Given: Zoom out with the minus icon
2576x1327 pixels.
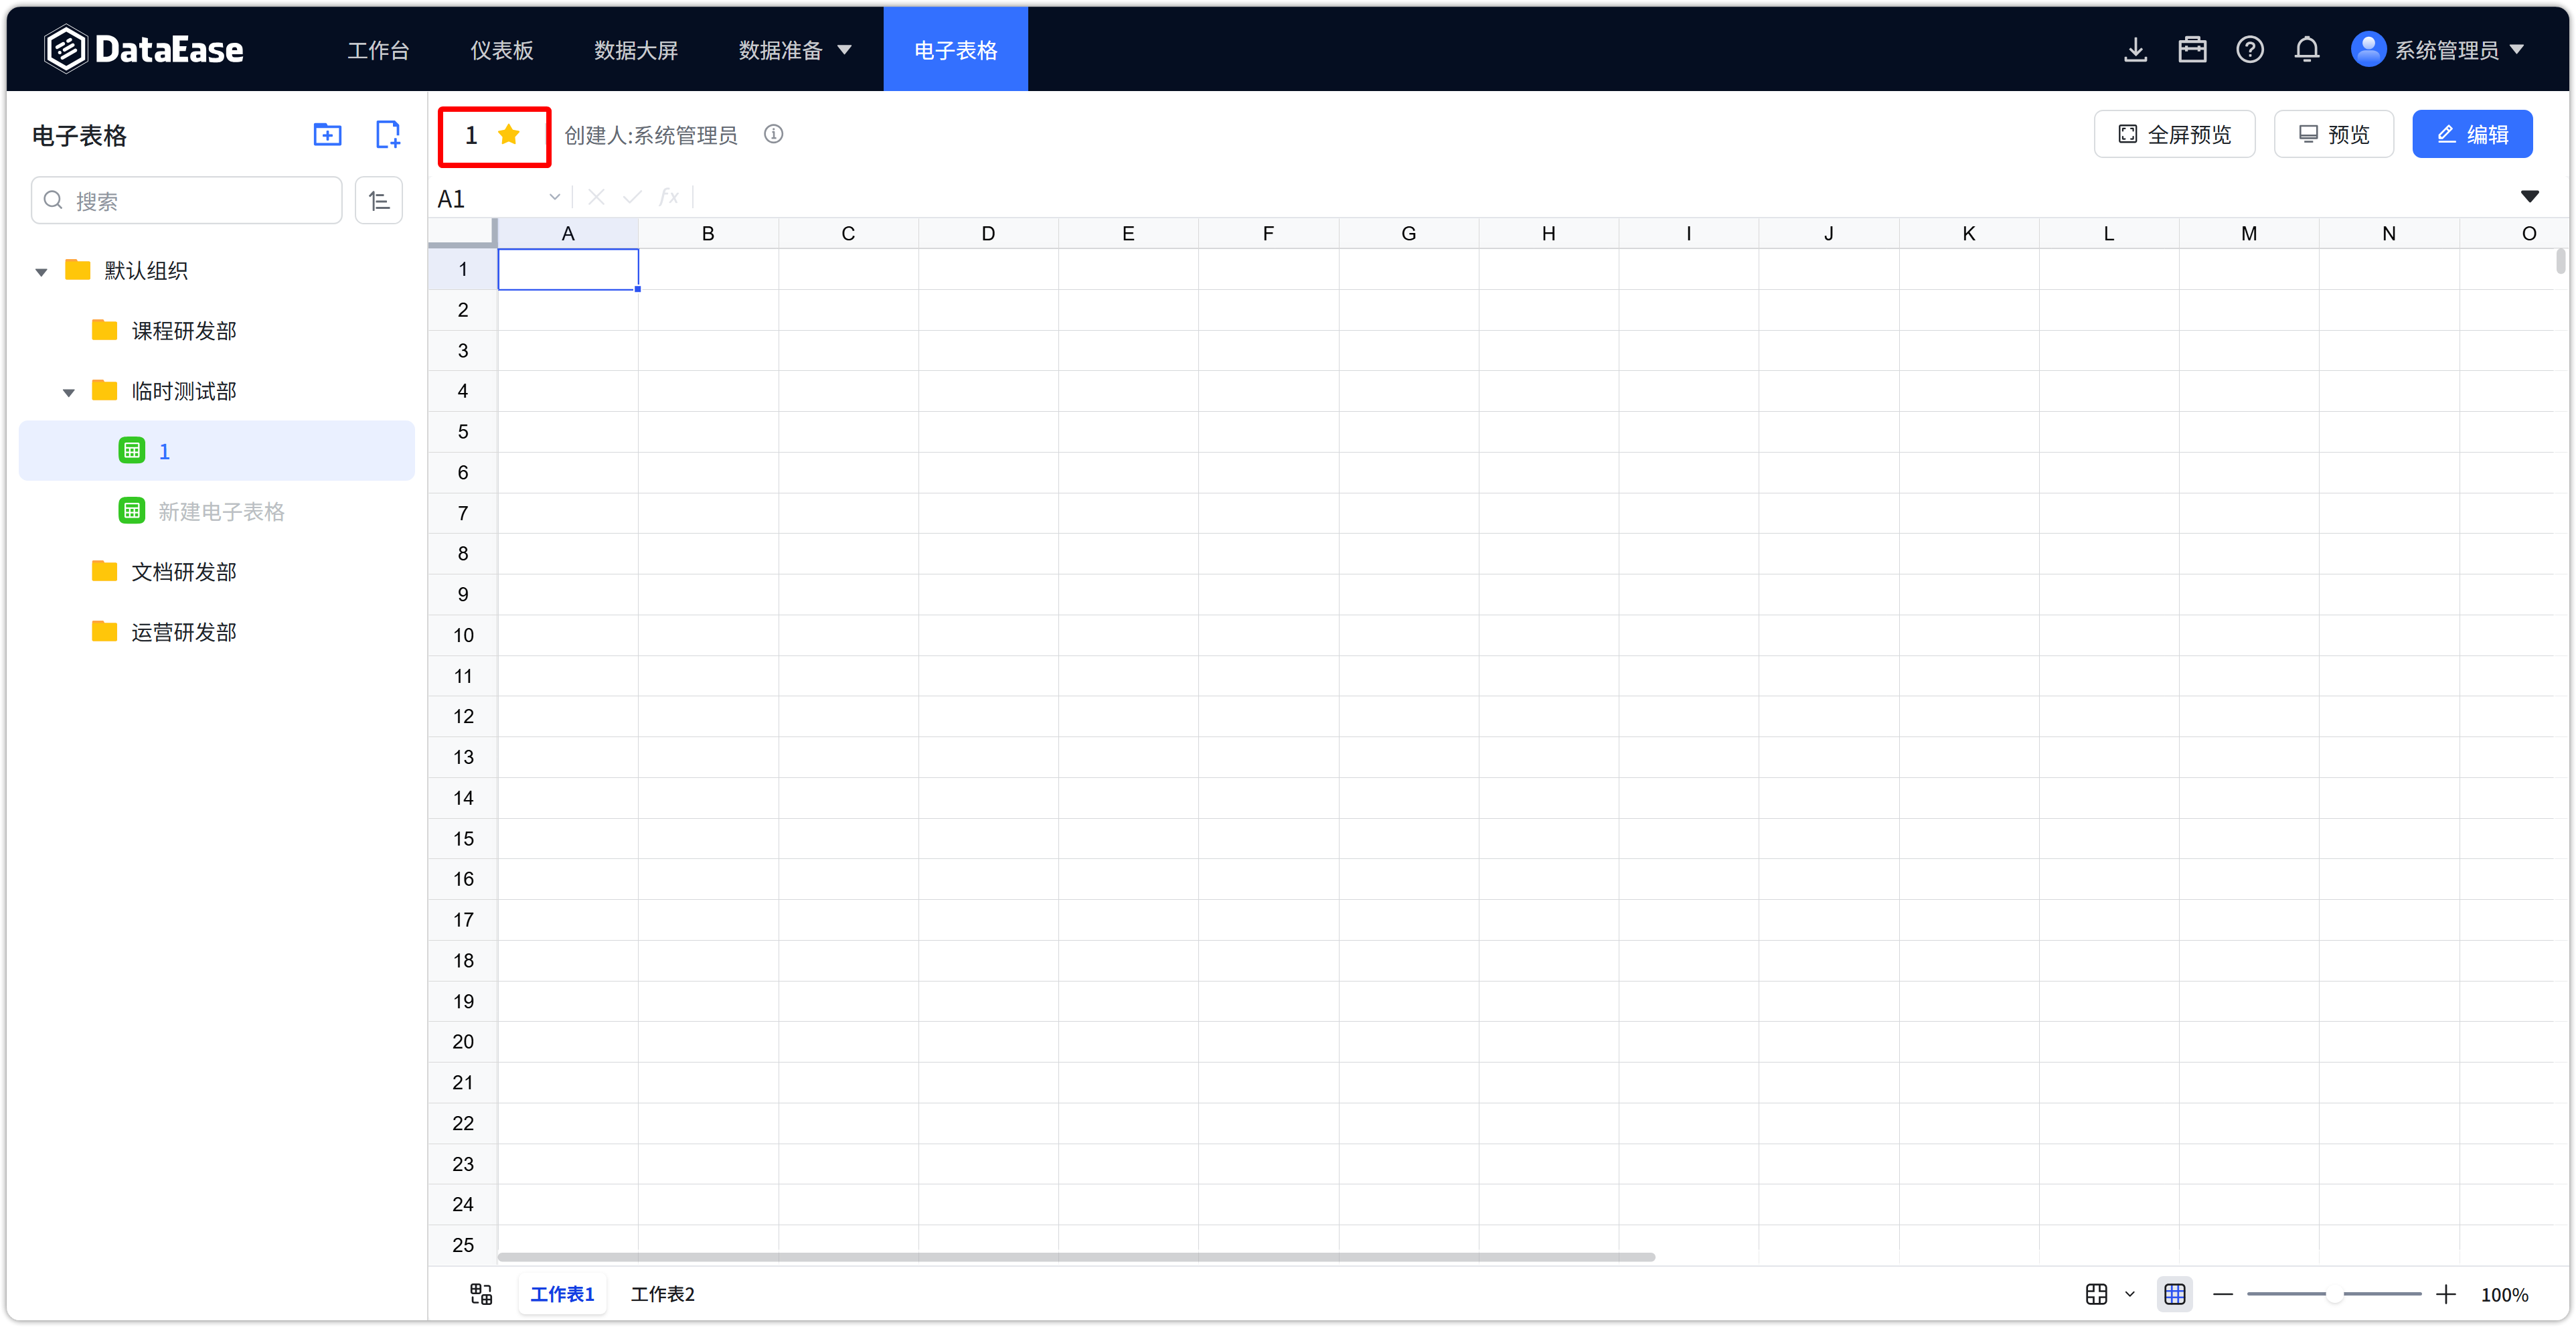Looking at the screenshot, I should pos(2222,1294).
